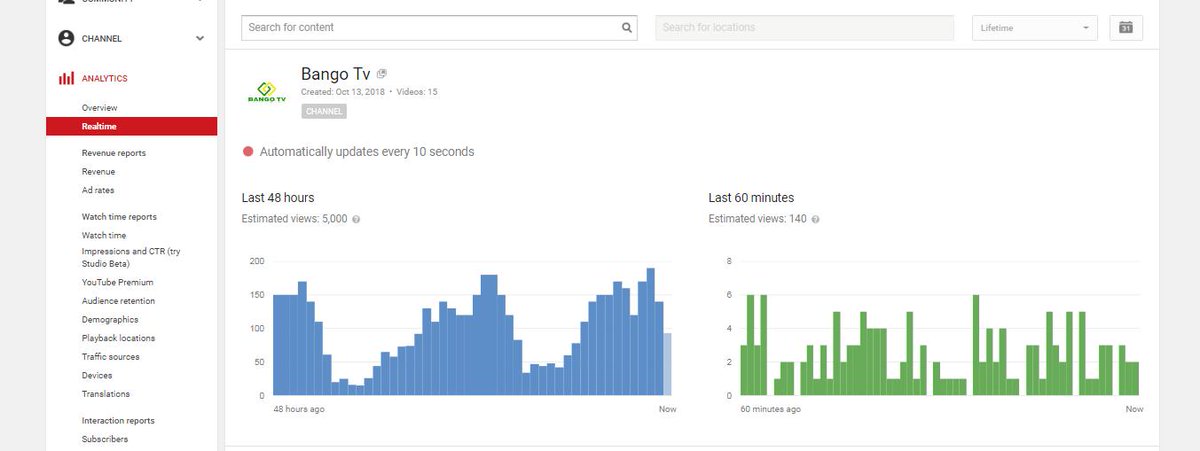Viewport: 1200px width, 451px height.
Task: Open the Revenue report
Action: 98,171
